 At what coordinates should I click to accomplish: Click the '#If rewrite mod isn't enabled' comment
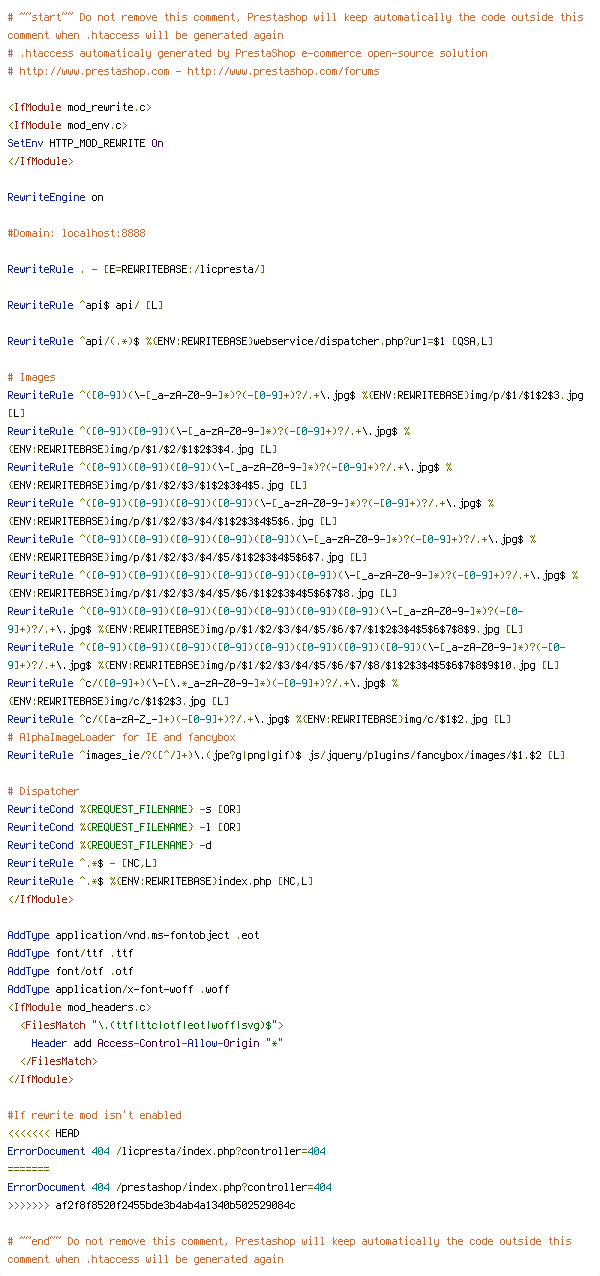click(94, 1115)
